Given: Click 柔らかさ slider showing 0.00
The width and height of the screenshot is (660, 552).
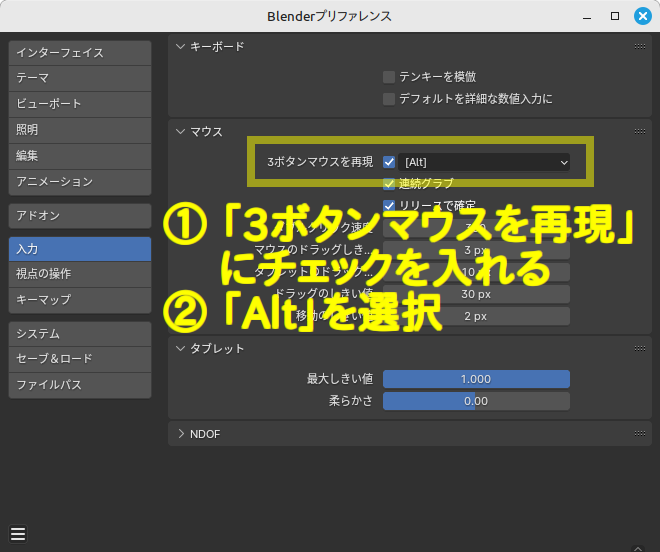Looking at the screenshot, I should (x=476, y=401).
